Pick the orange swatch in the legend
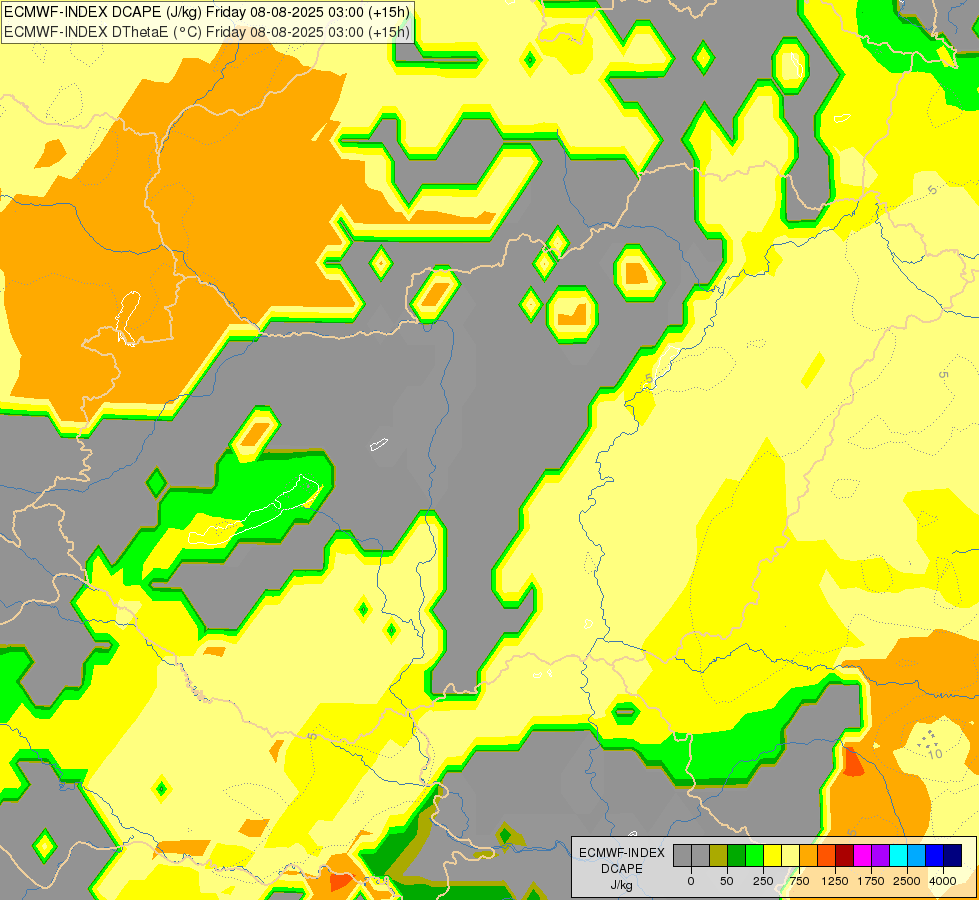Viewport: 979px width, 900px height. pos(809,856)
